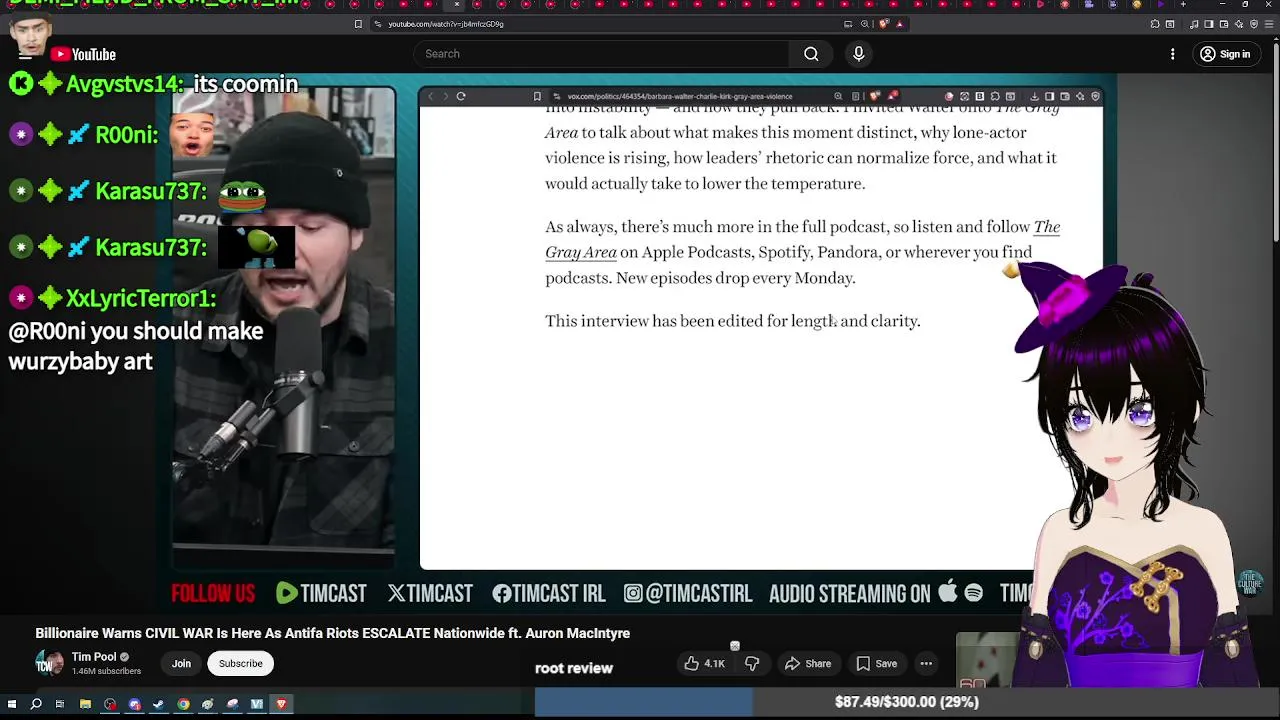The image size is (1280, 720).
Task: Click the YouTube search magnifier button
Action: tap(811, 54)
